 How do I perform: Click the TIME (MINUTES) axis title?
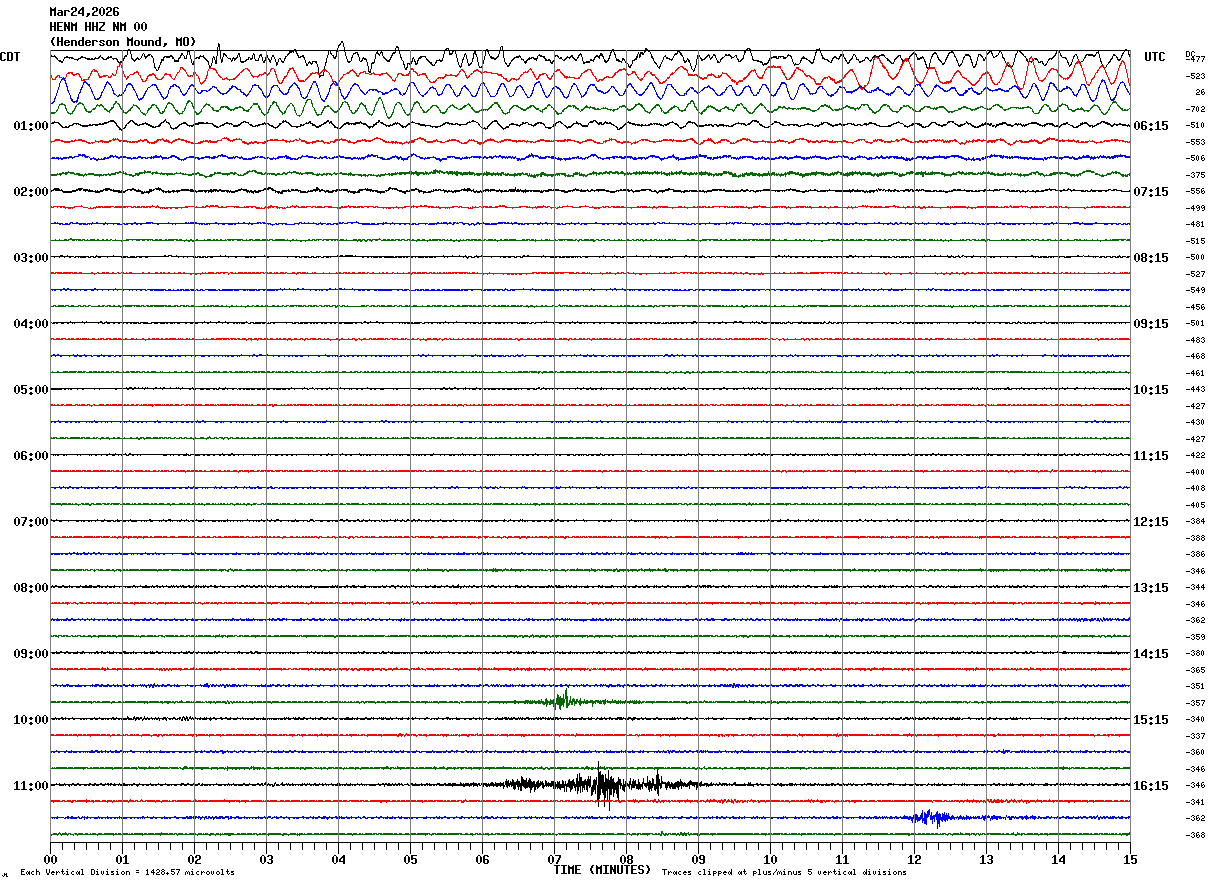pos(602,870)
